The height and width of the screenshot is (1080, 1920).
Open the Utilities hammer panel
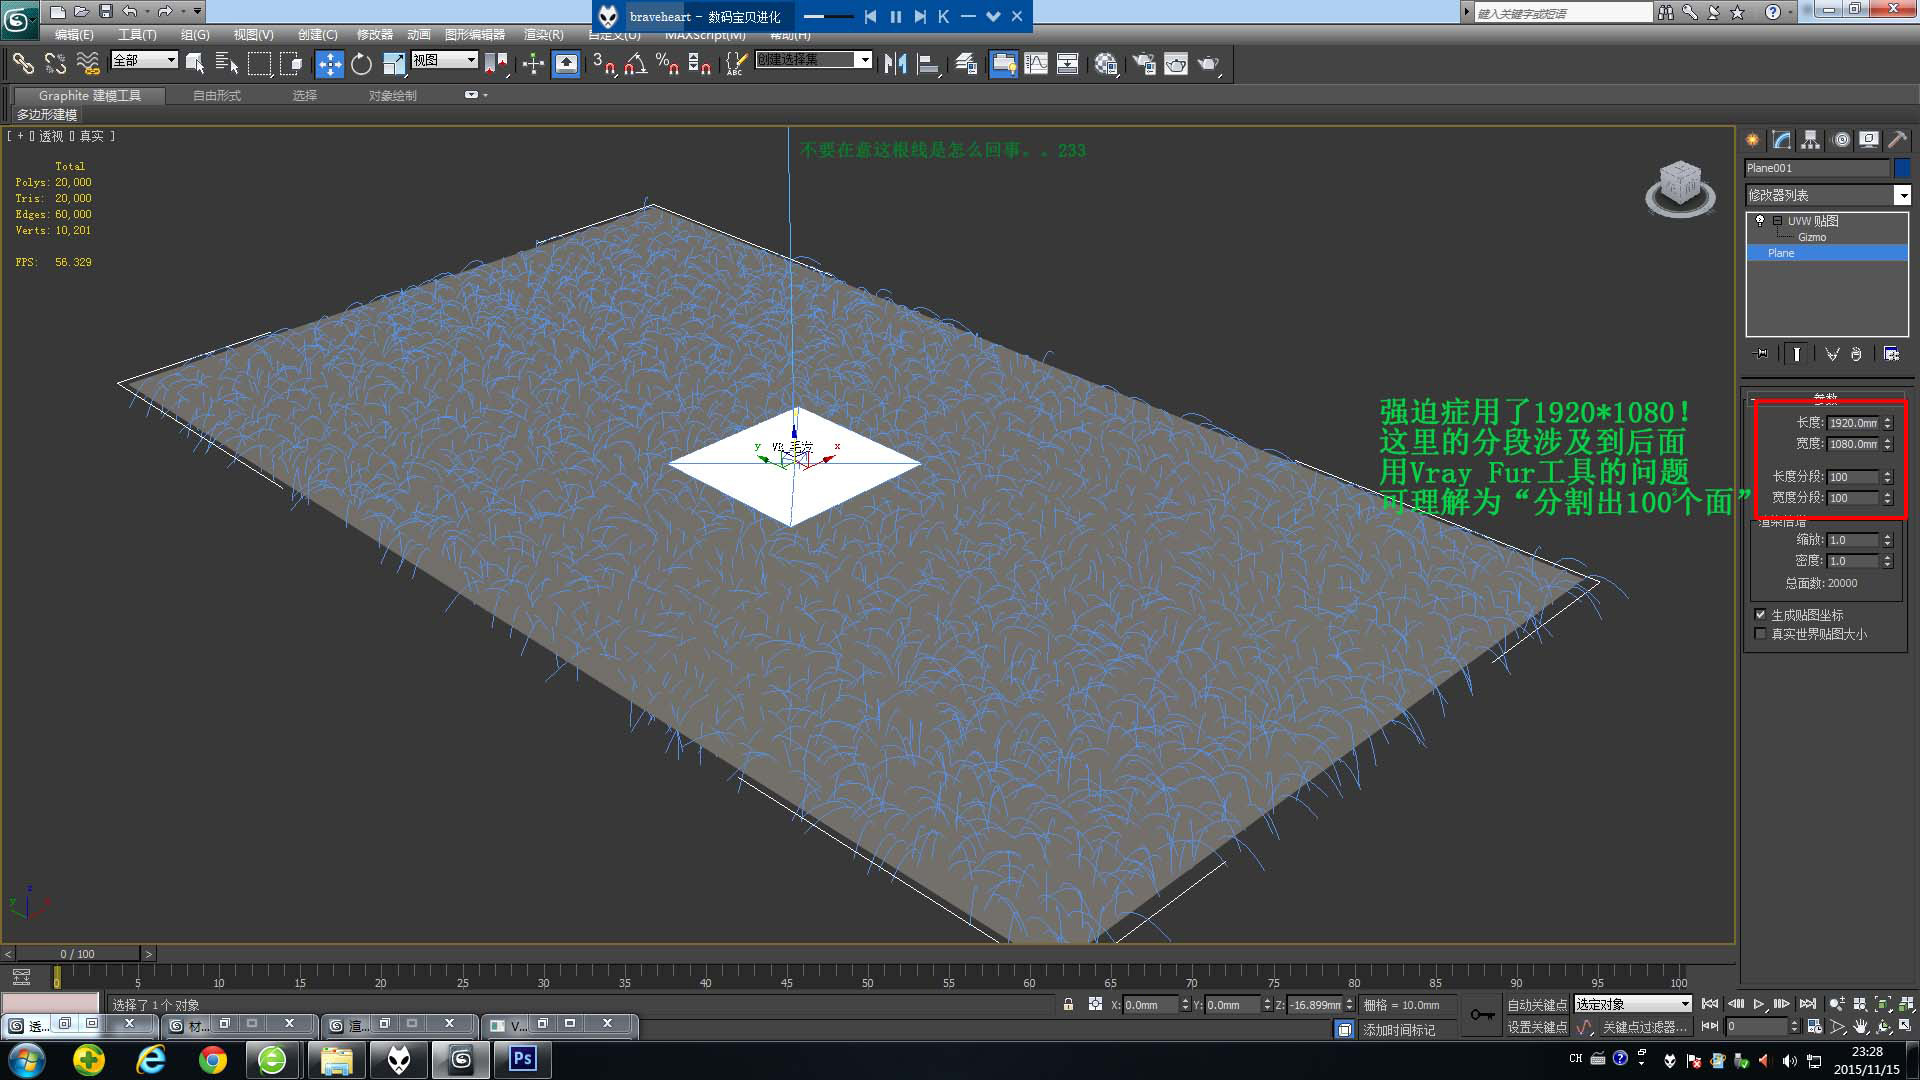tap(1897, 140)
